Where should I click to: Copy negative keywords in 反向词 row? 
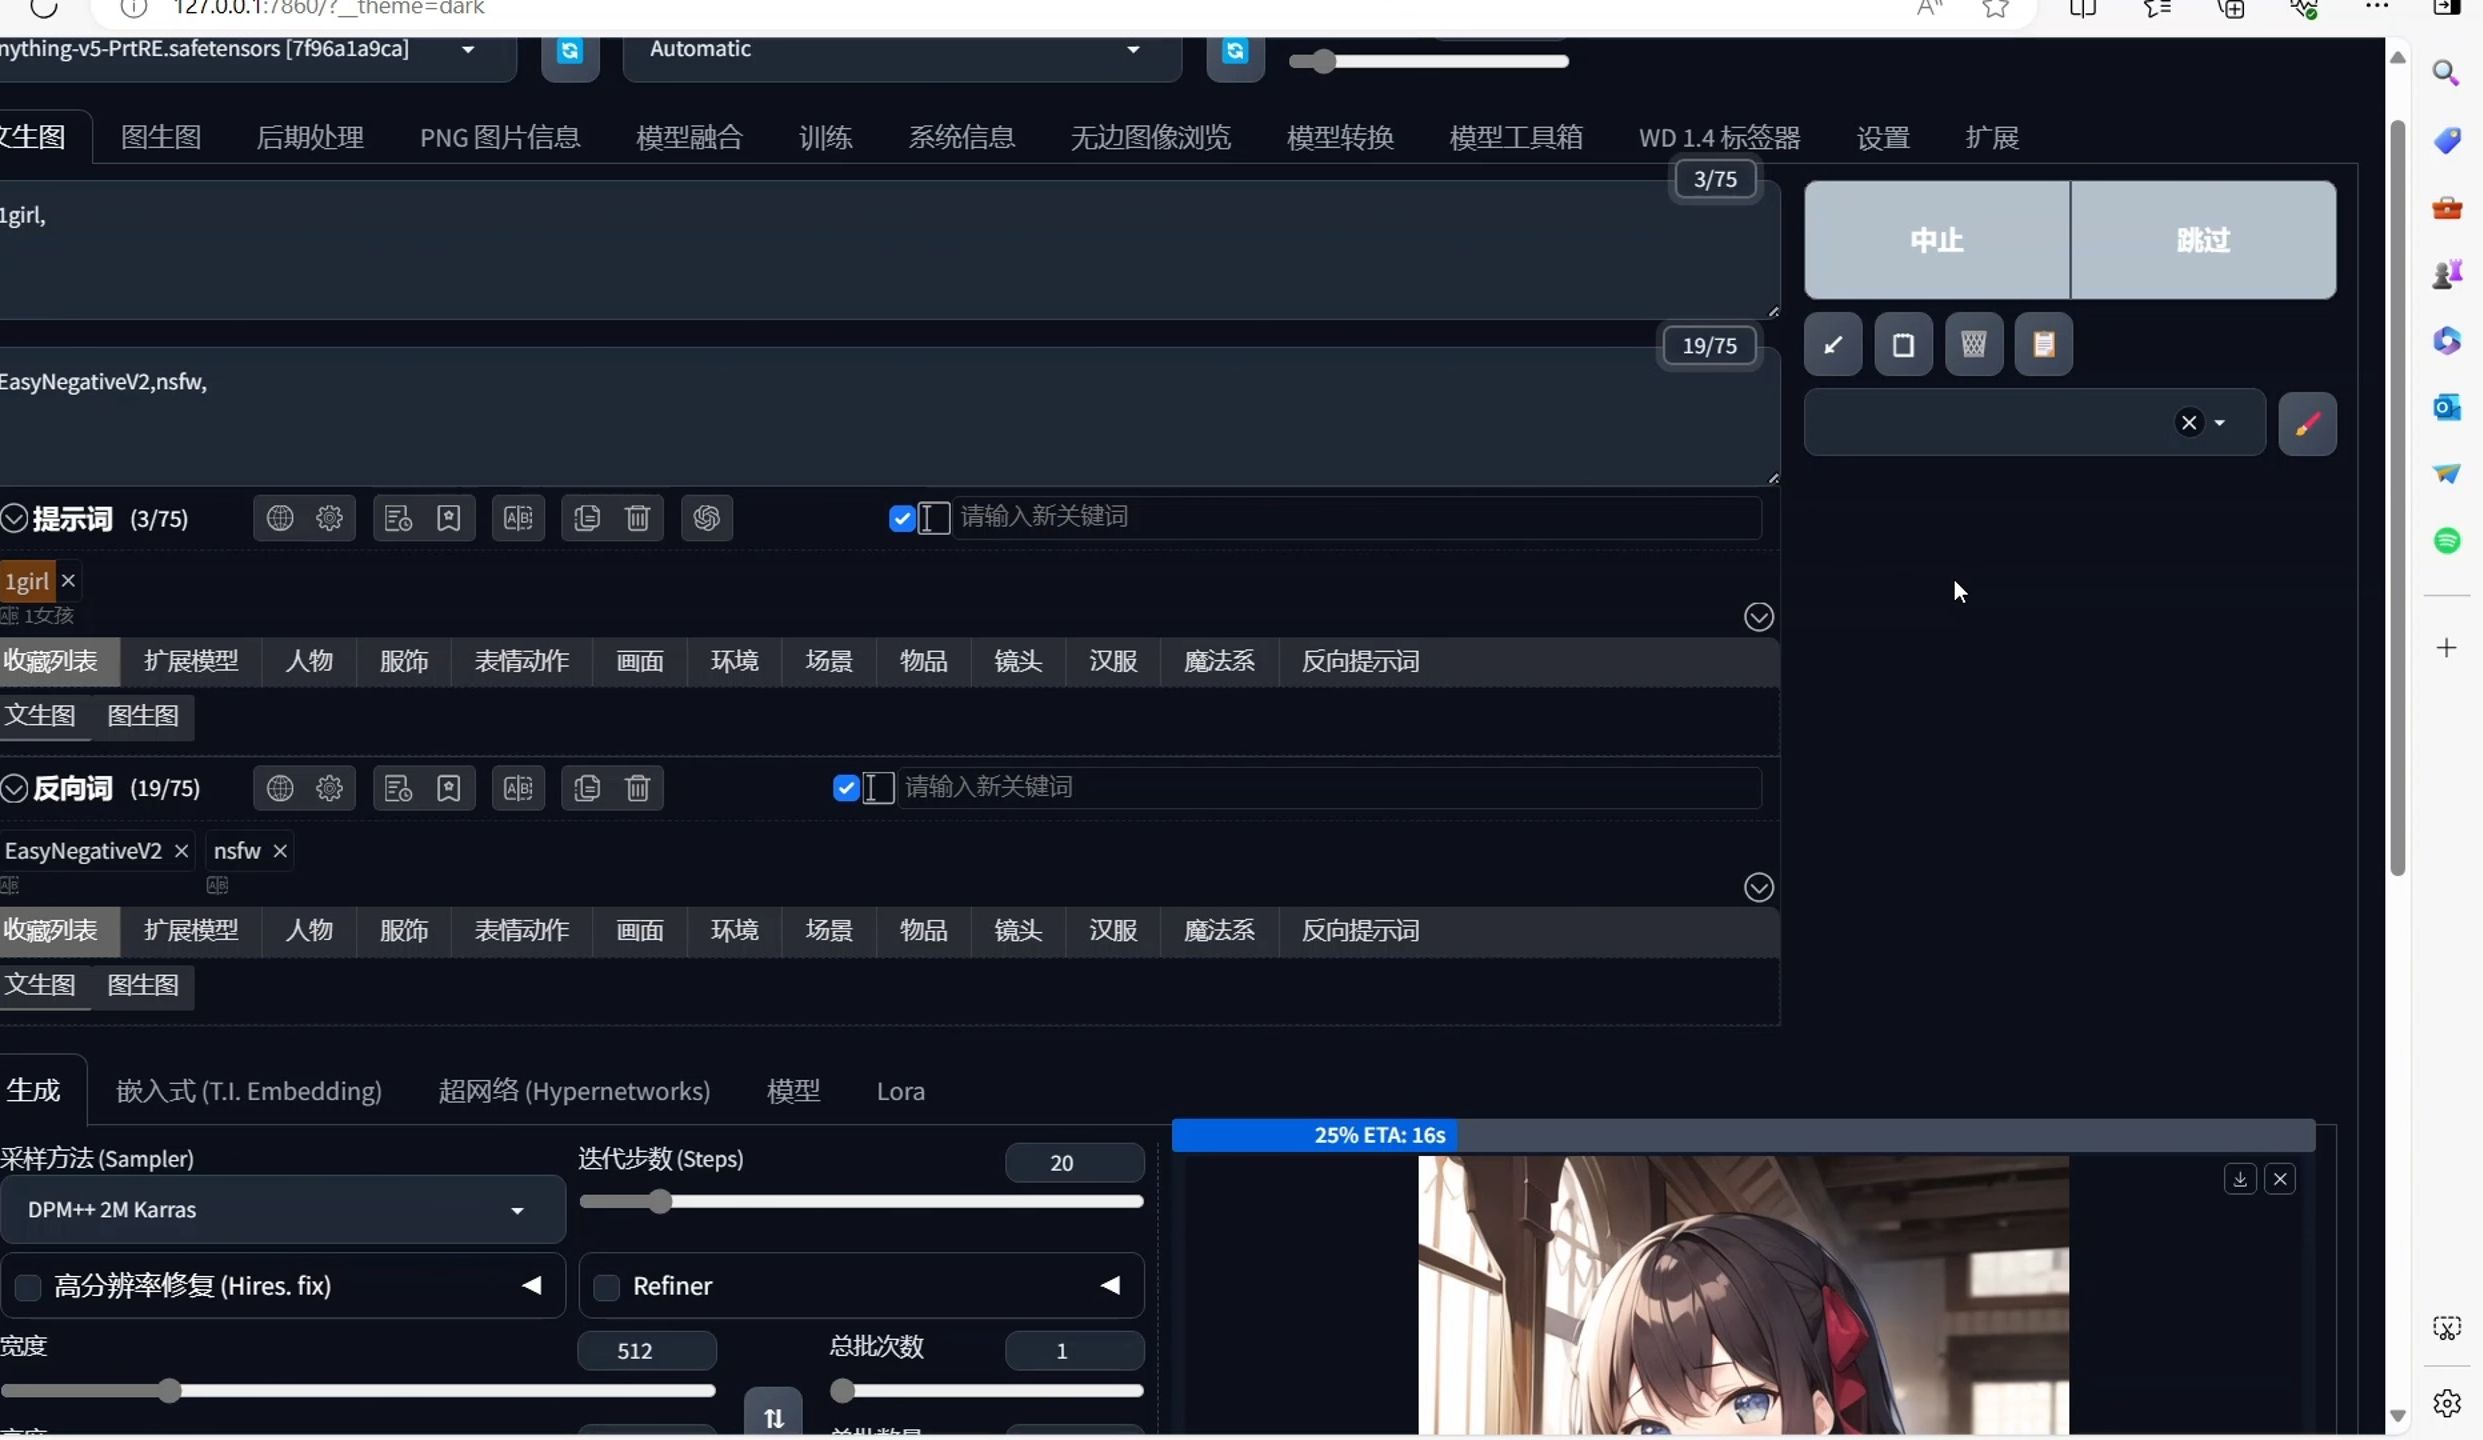click(x=587, y=788)
